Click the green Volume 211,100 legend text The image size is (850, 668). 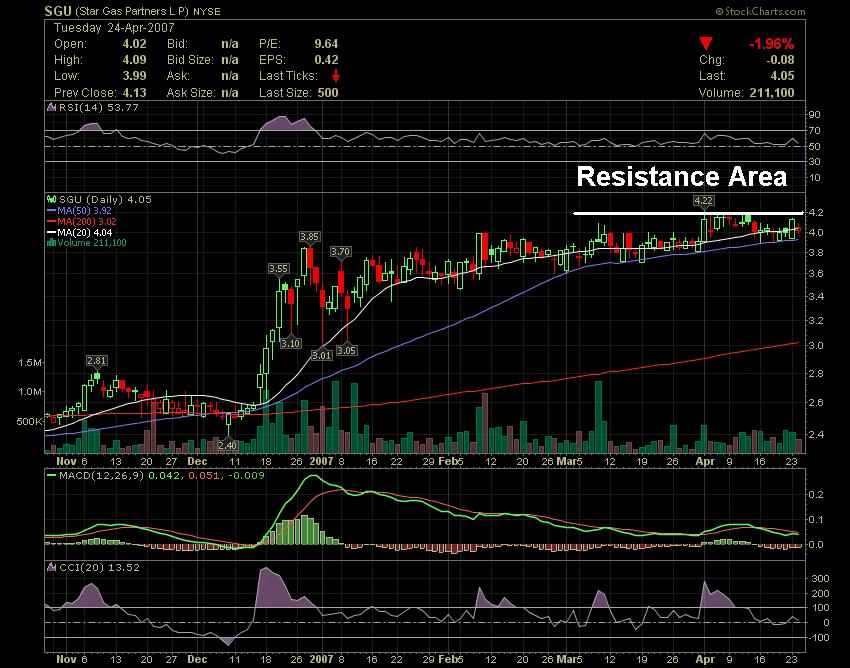coord(92,242)
